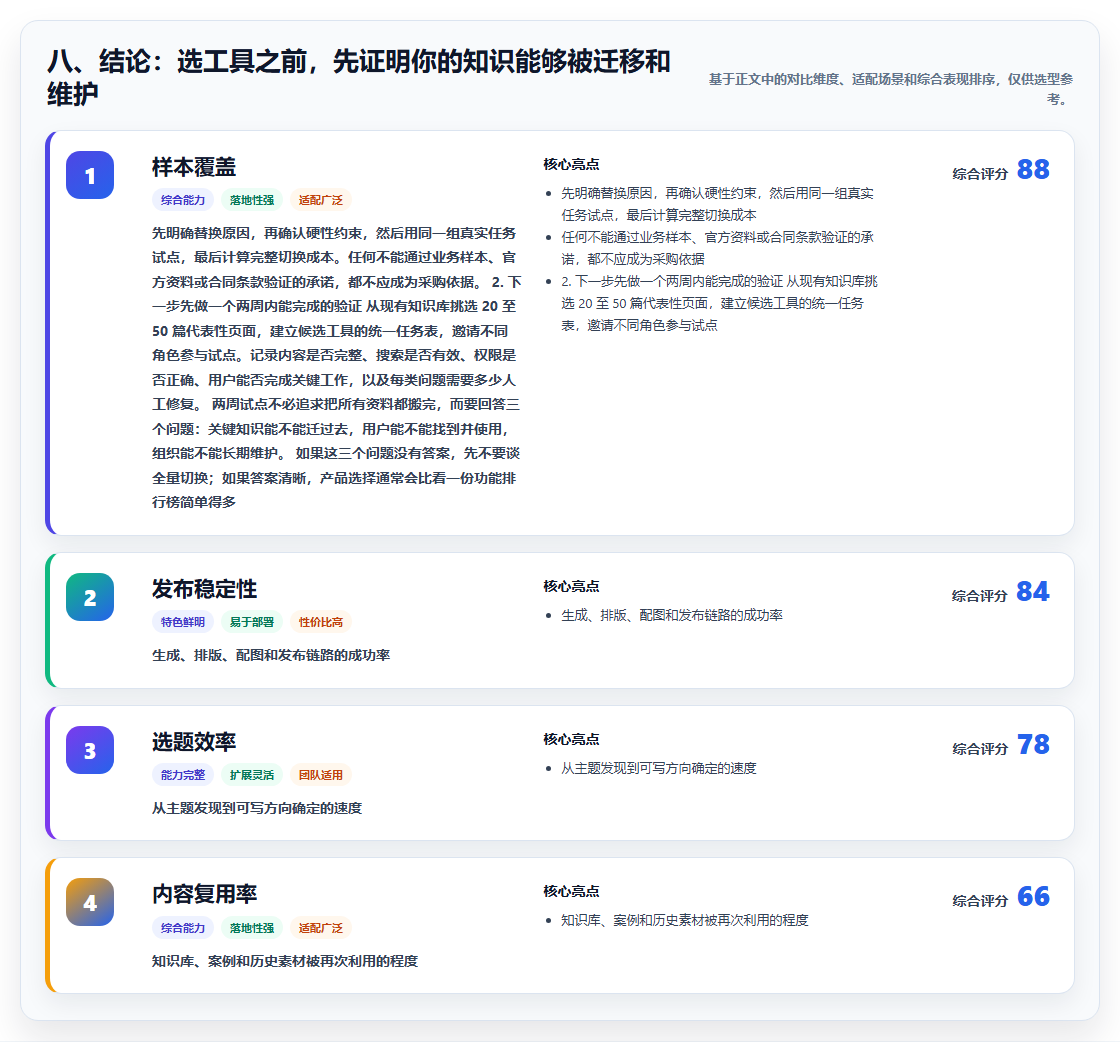
Task: Click the 性价比高 tag
Action: click(x=321, y=622)
